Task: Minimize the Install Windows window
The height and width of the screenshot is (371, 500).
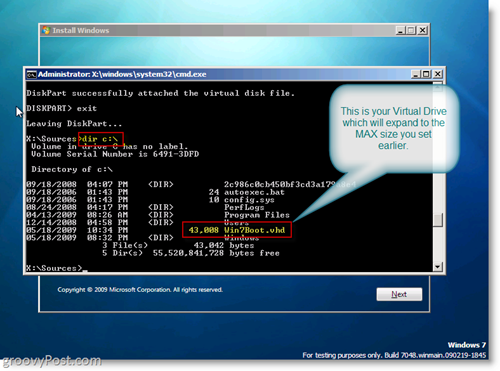Action: pyautogui.click(x=400, y=30)
